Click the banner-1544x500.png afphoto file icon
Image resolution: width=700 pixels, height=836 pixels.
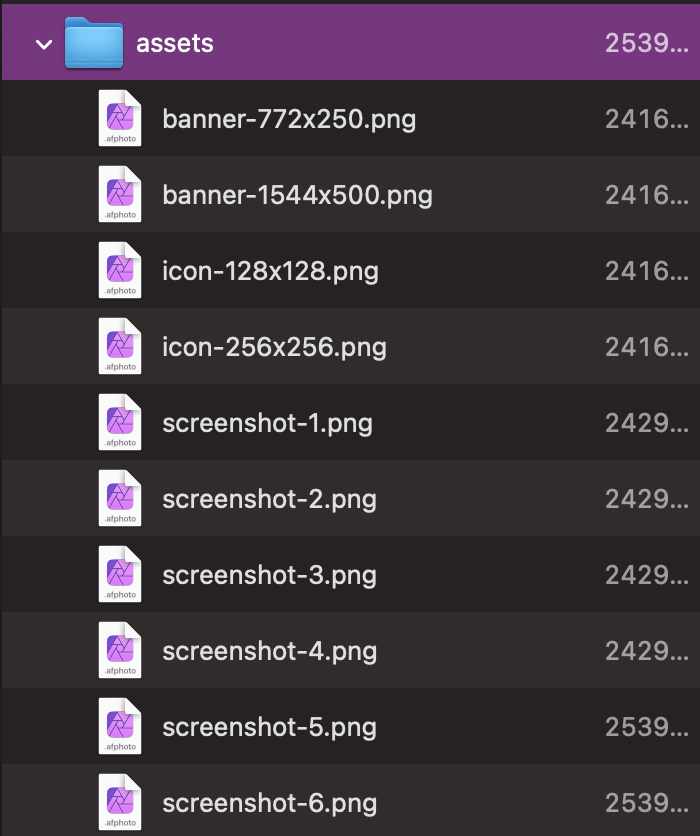coord(120,195)
